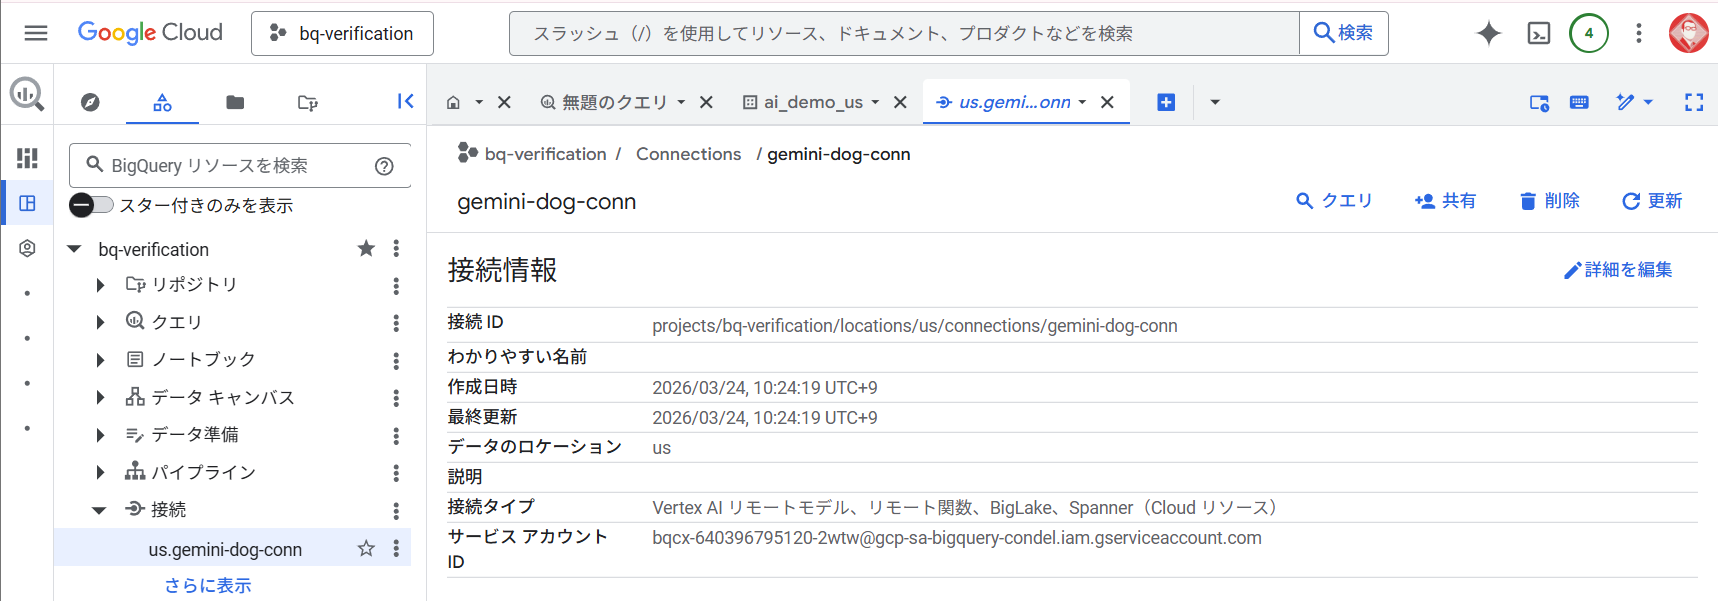Open the magic pen editing tools dropdown
1718x601 pixels.
pos(1635,102)
